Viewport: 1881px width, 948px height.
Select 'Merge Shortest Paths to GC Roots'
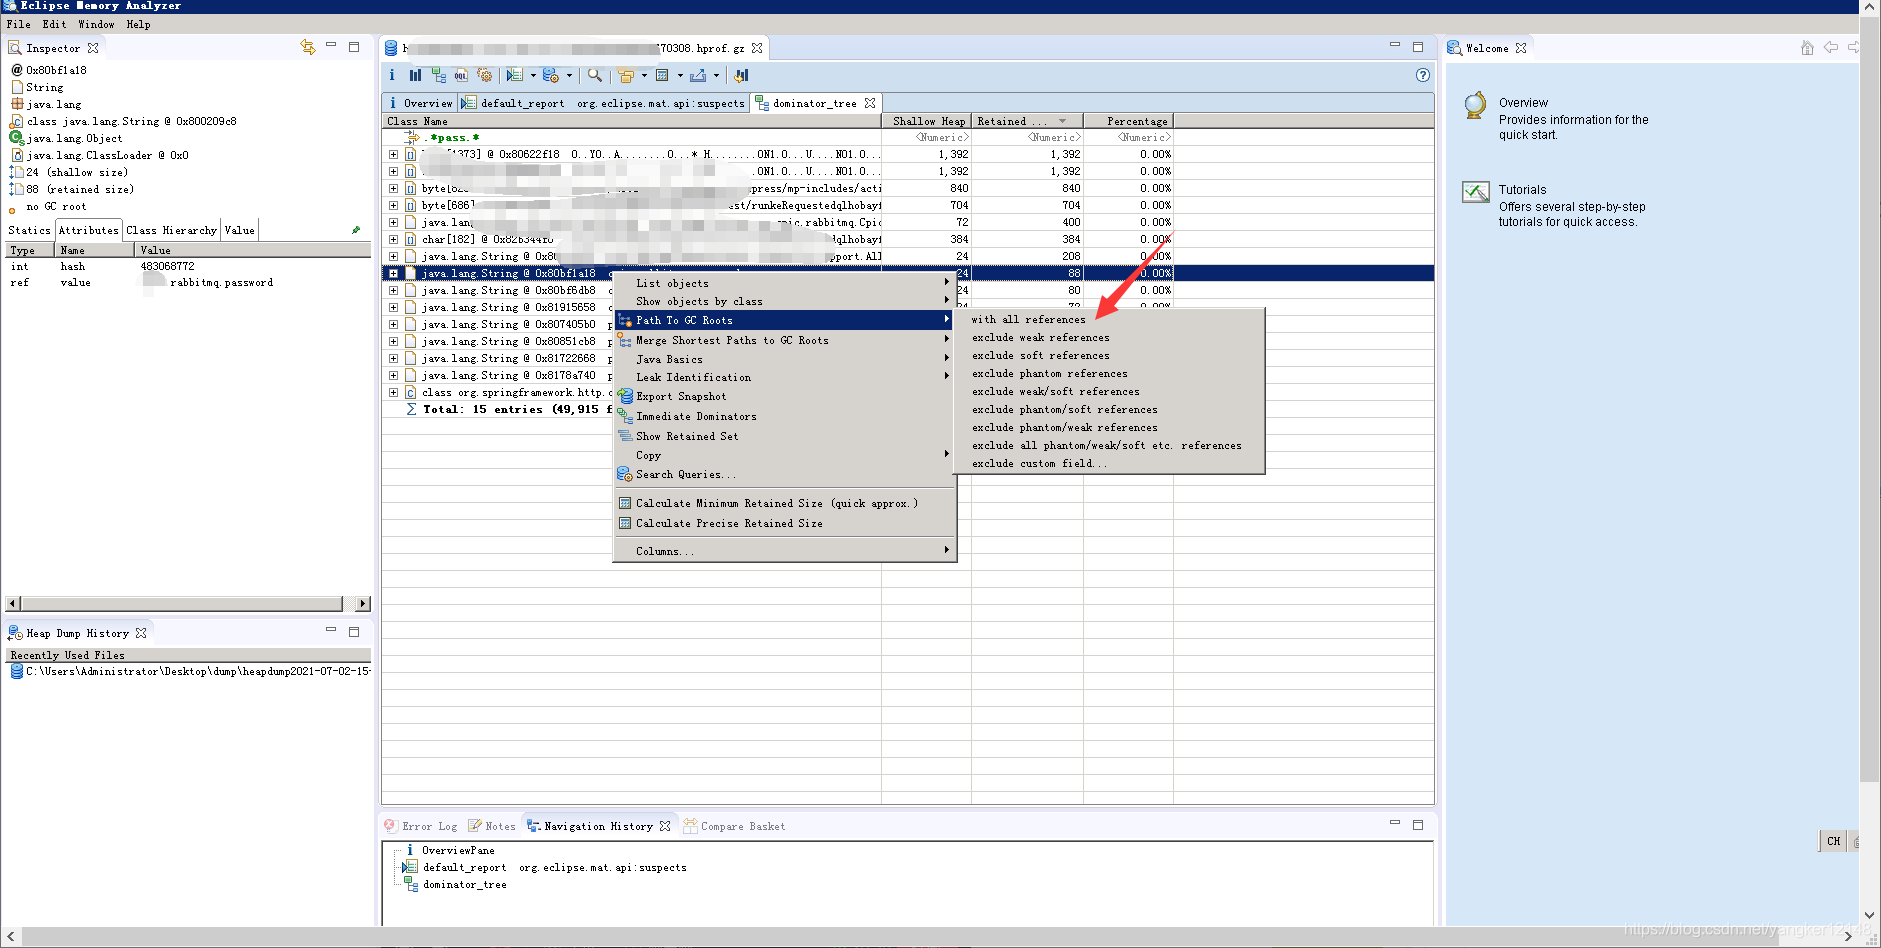click(784, 340)
